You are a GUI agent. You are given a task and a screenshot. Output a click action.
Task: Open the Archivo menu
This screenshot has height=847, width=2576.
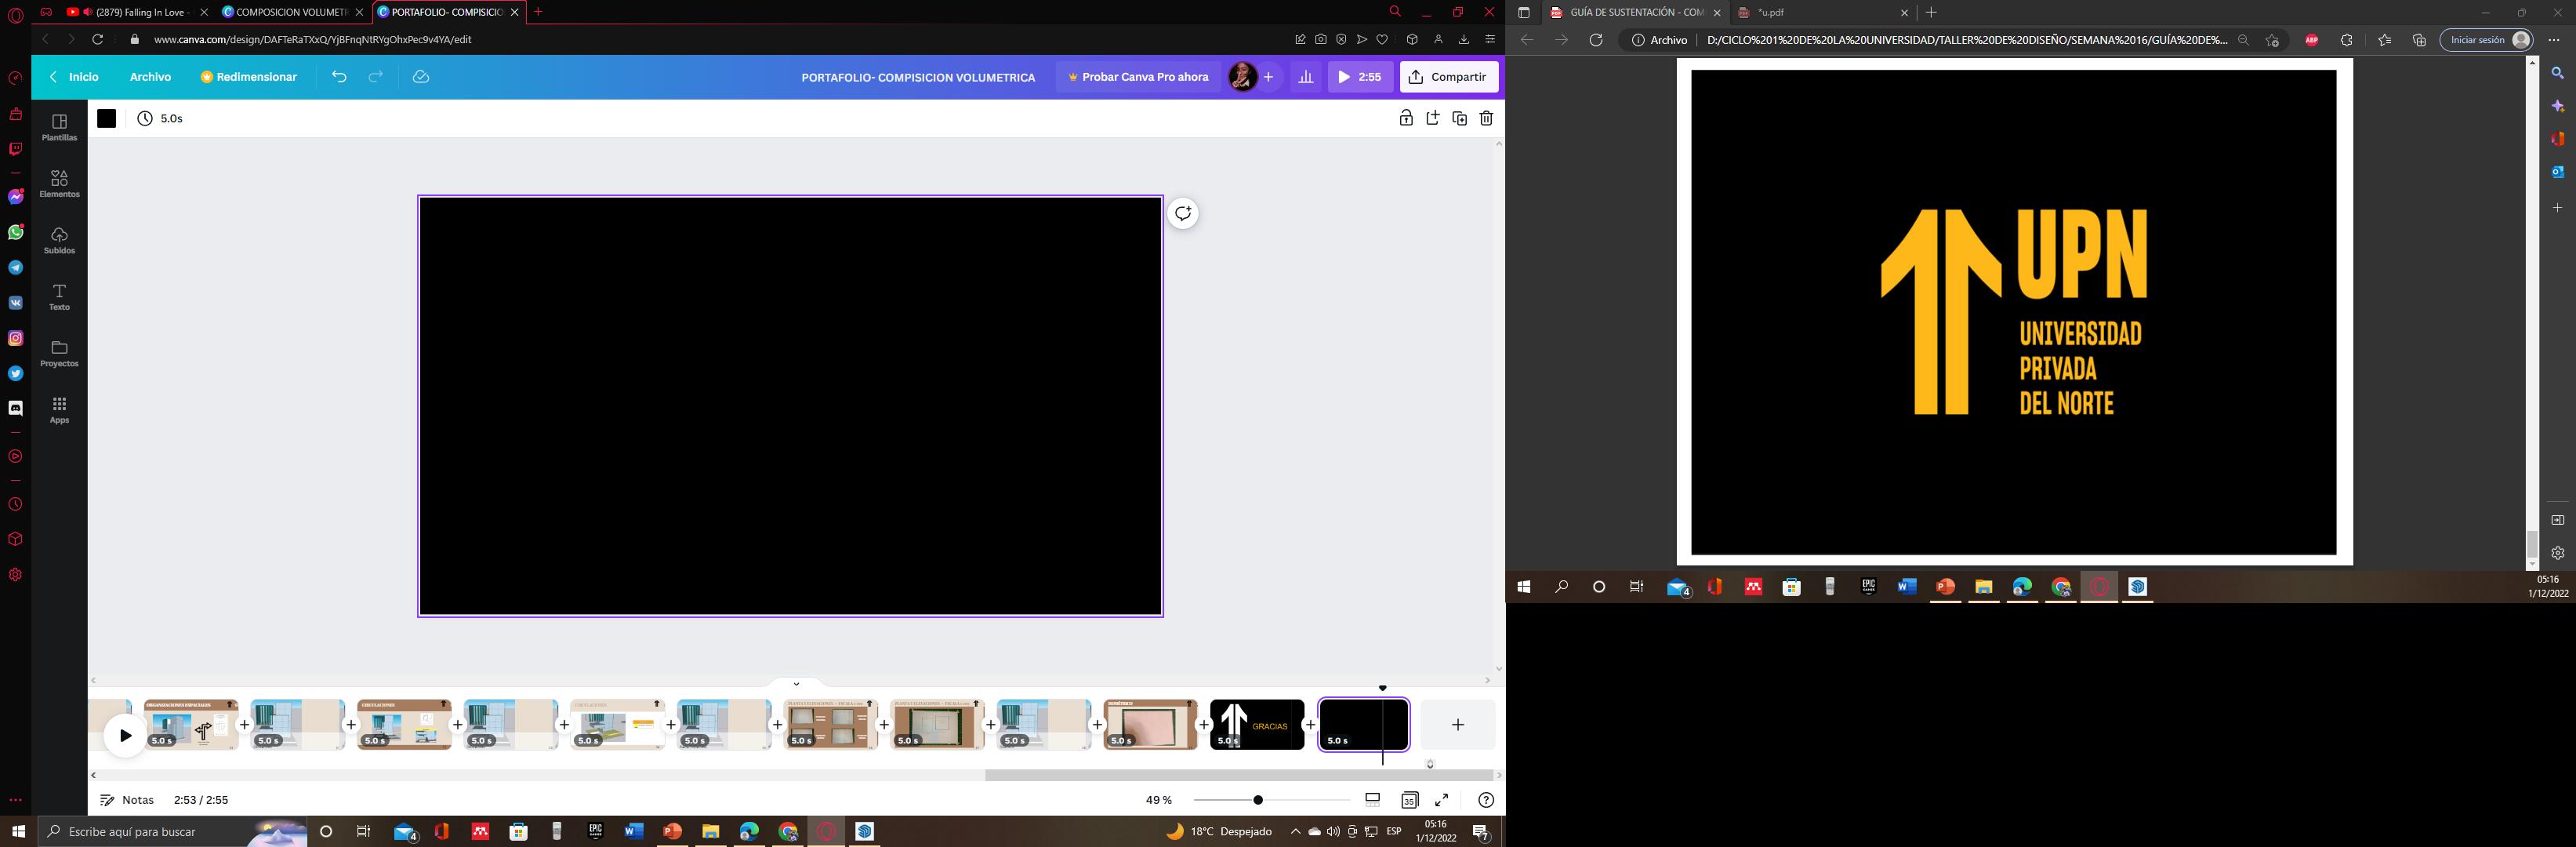pyautogui.click(x=150, y=77)
